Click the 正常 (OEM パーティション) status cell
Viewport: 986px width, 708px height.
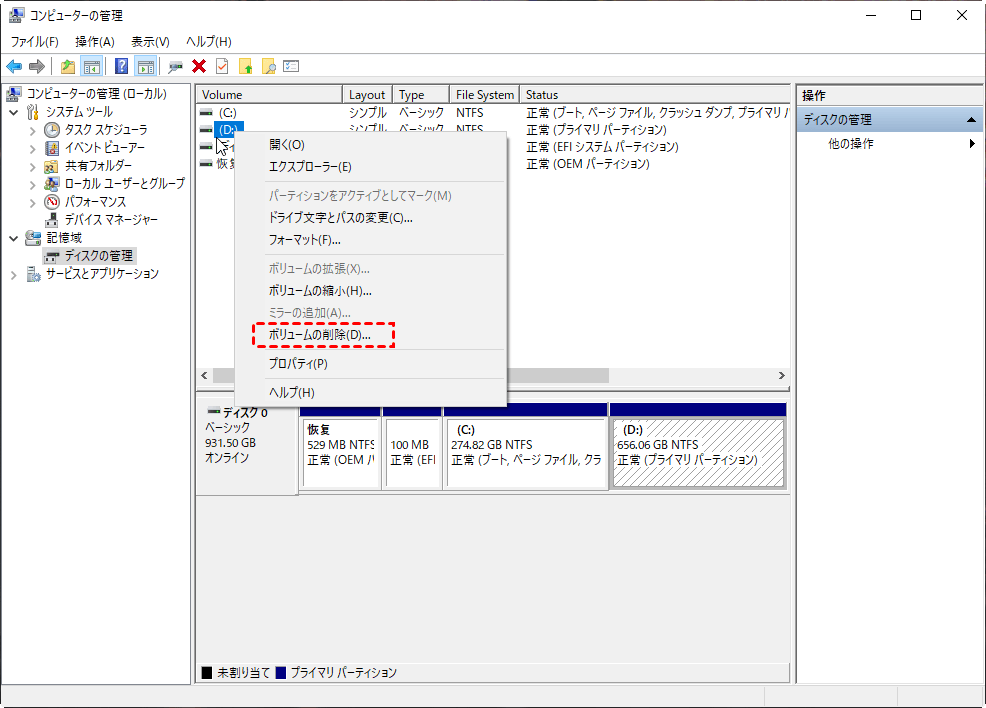click(587, 163)
